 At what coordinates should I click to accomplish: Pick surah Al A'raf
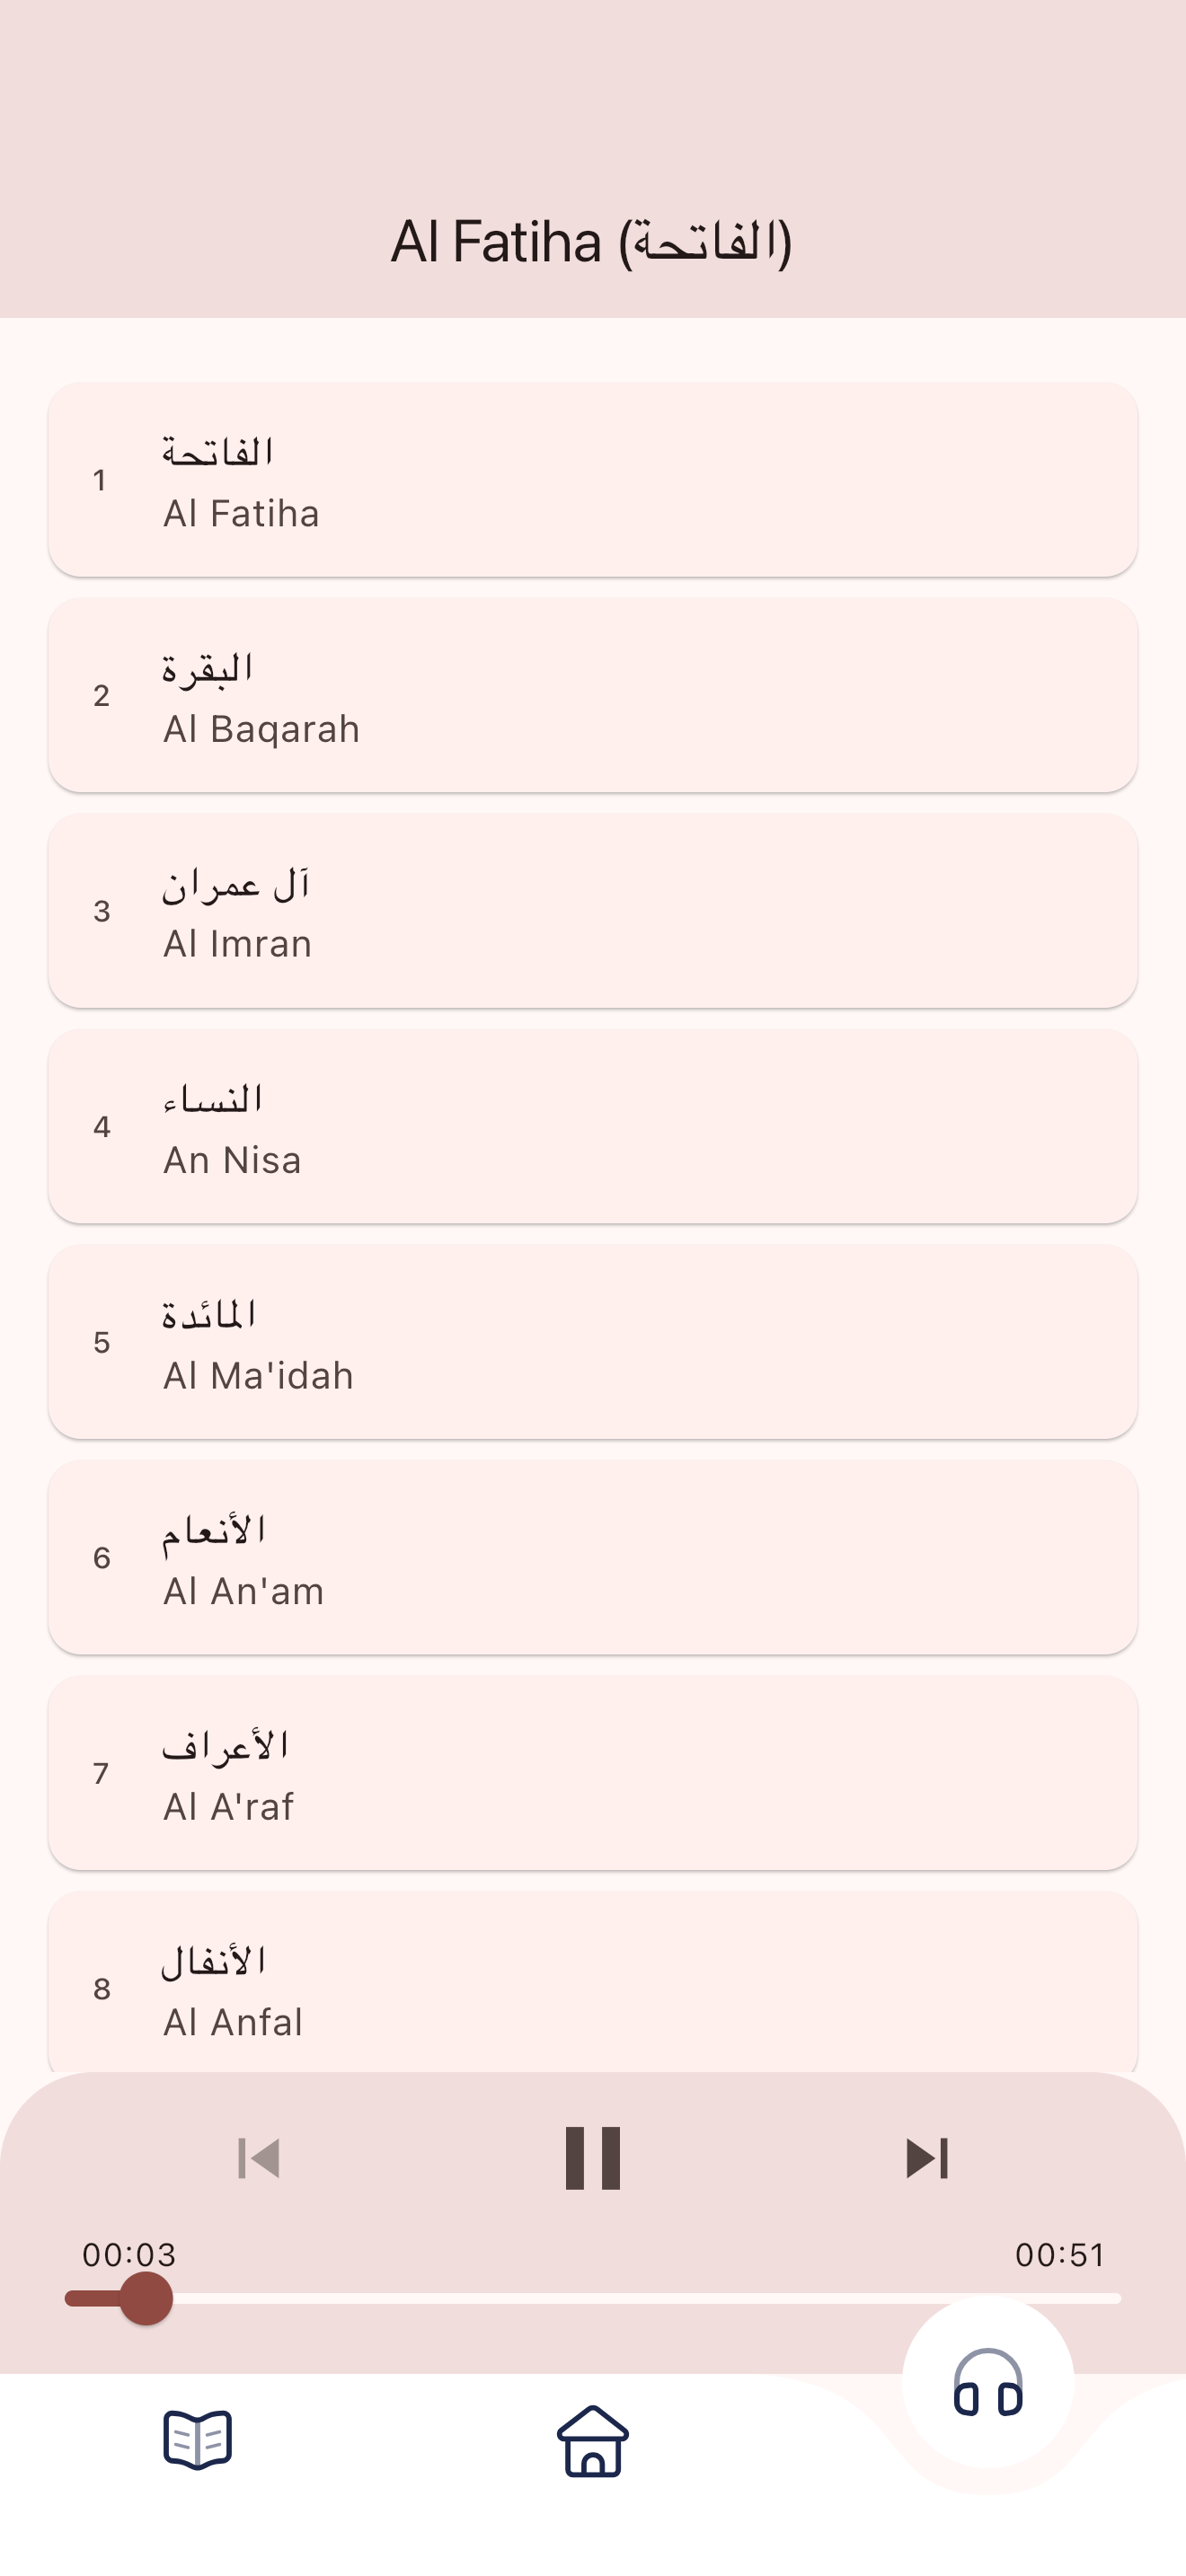[592, 1773]
